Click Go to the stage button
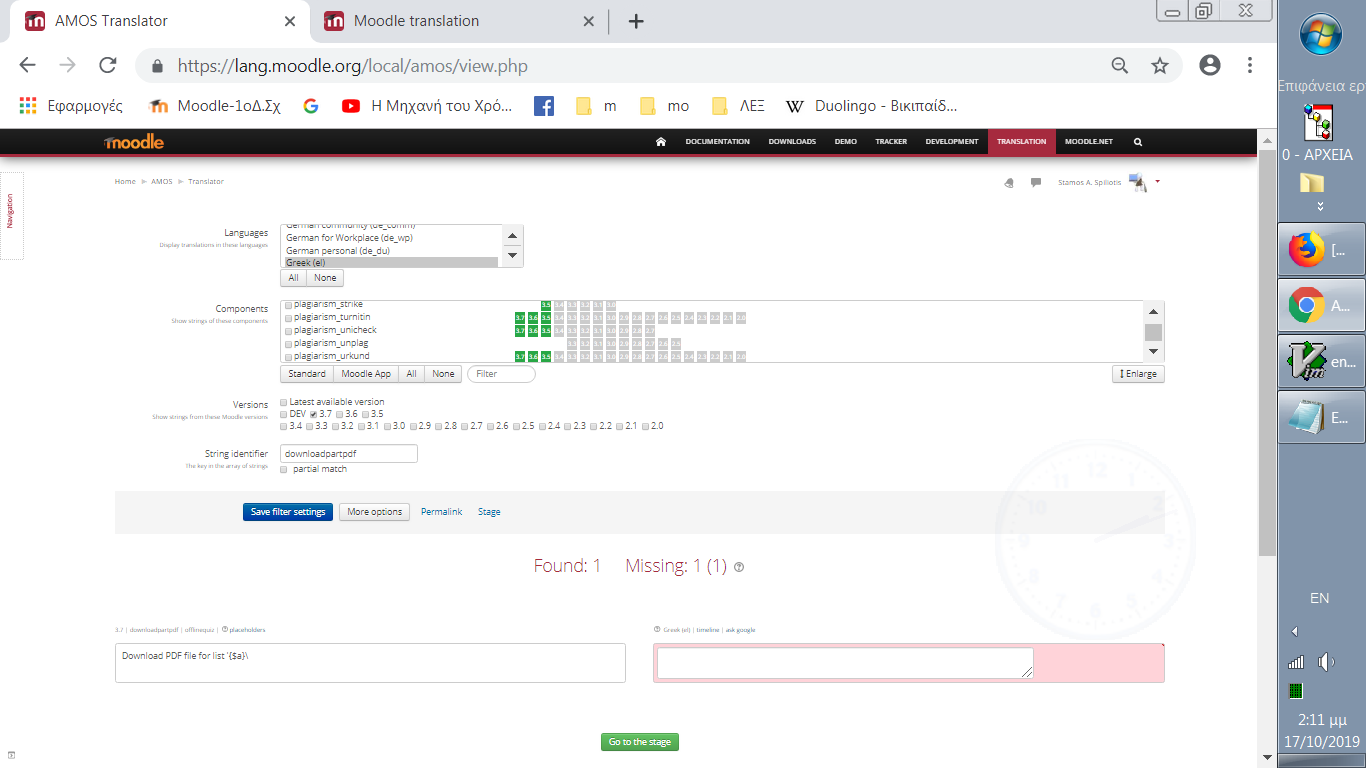 (640, 742)
